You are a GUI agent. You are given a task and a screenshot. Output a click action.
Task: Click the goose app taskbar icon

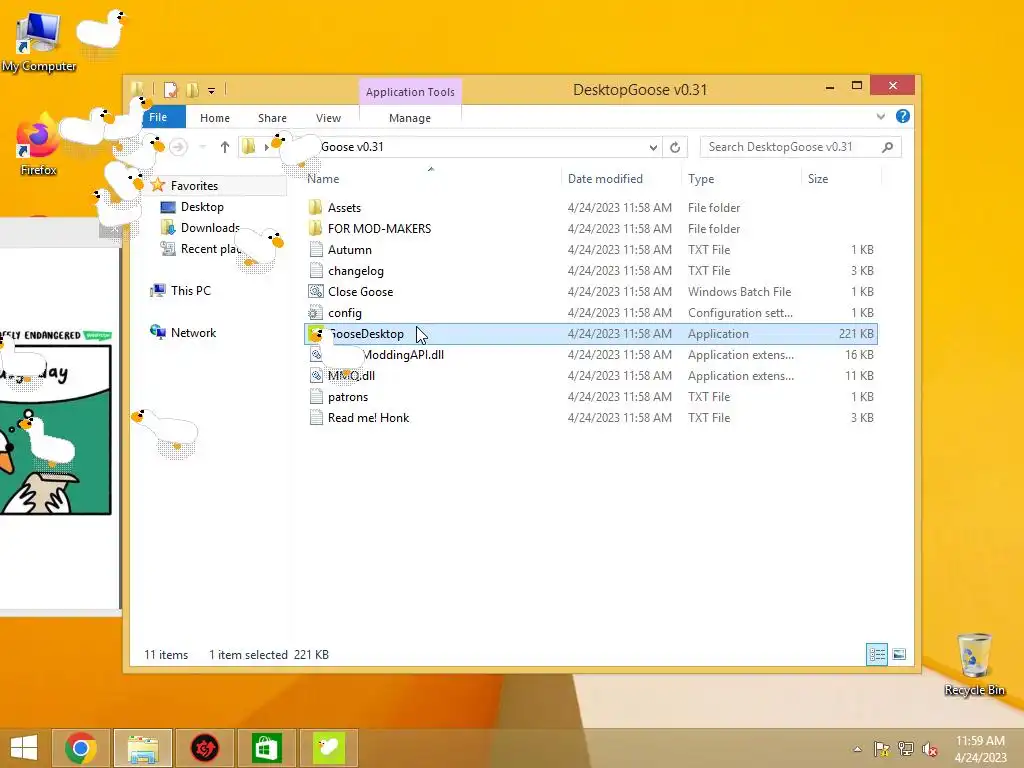[328, 748]
